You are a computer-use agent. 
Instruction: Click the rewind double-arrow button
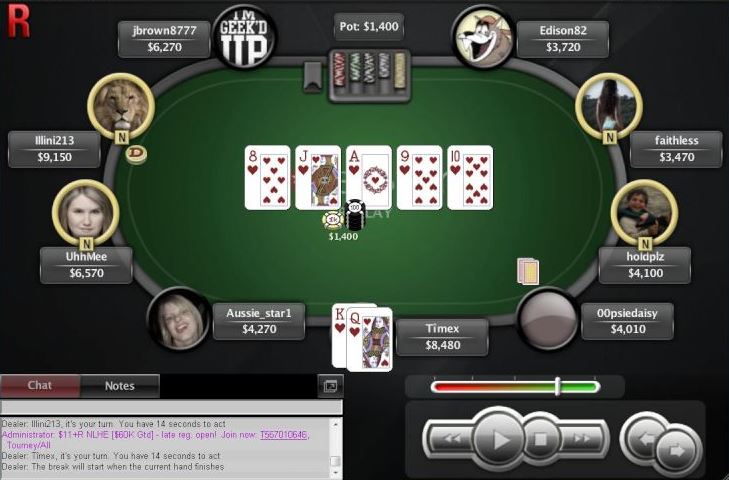[x=452, y=439]
